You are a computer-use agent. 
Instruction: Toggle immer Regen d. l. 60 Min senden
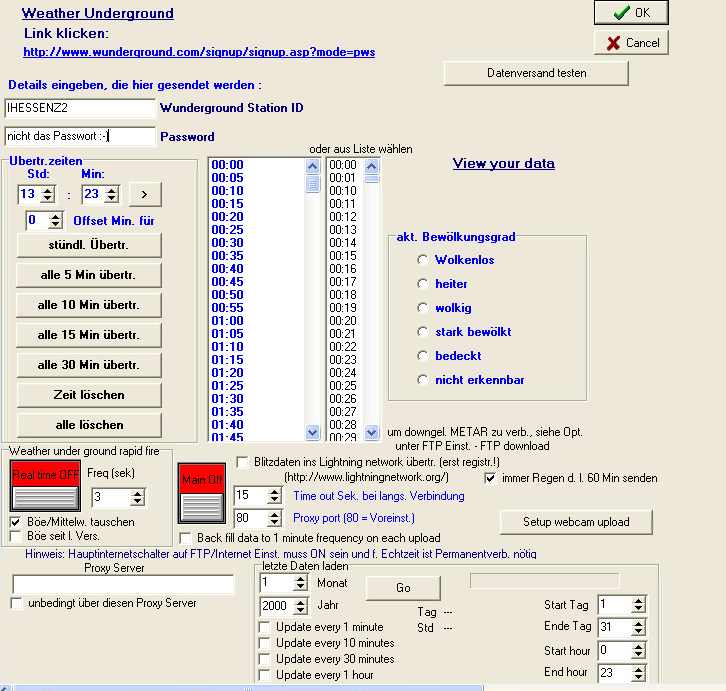coord(490,478)
